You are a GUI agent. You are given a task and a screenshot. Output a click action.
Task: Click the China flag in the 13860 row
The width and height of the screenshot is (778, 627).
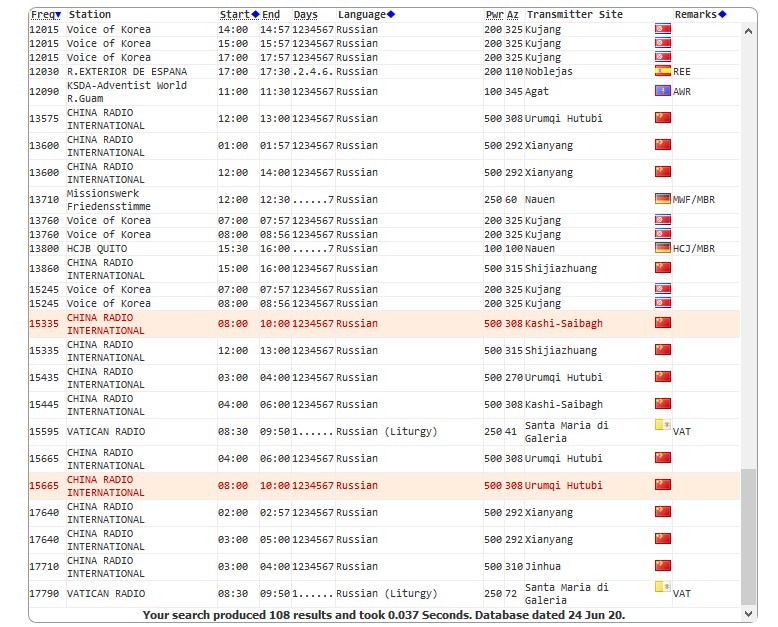[663, 268]
